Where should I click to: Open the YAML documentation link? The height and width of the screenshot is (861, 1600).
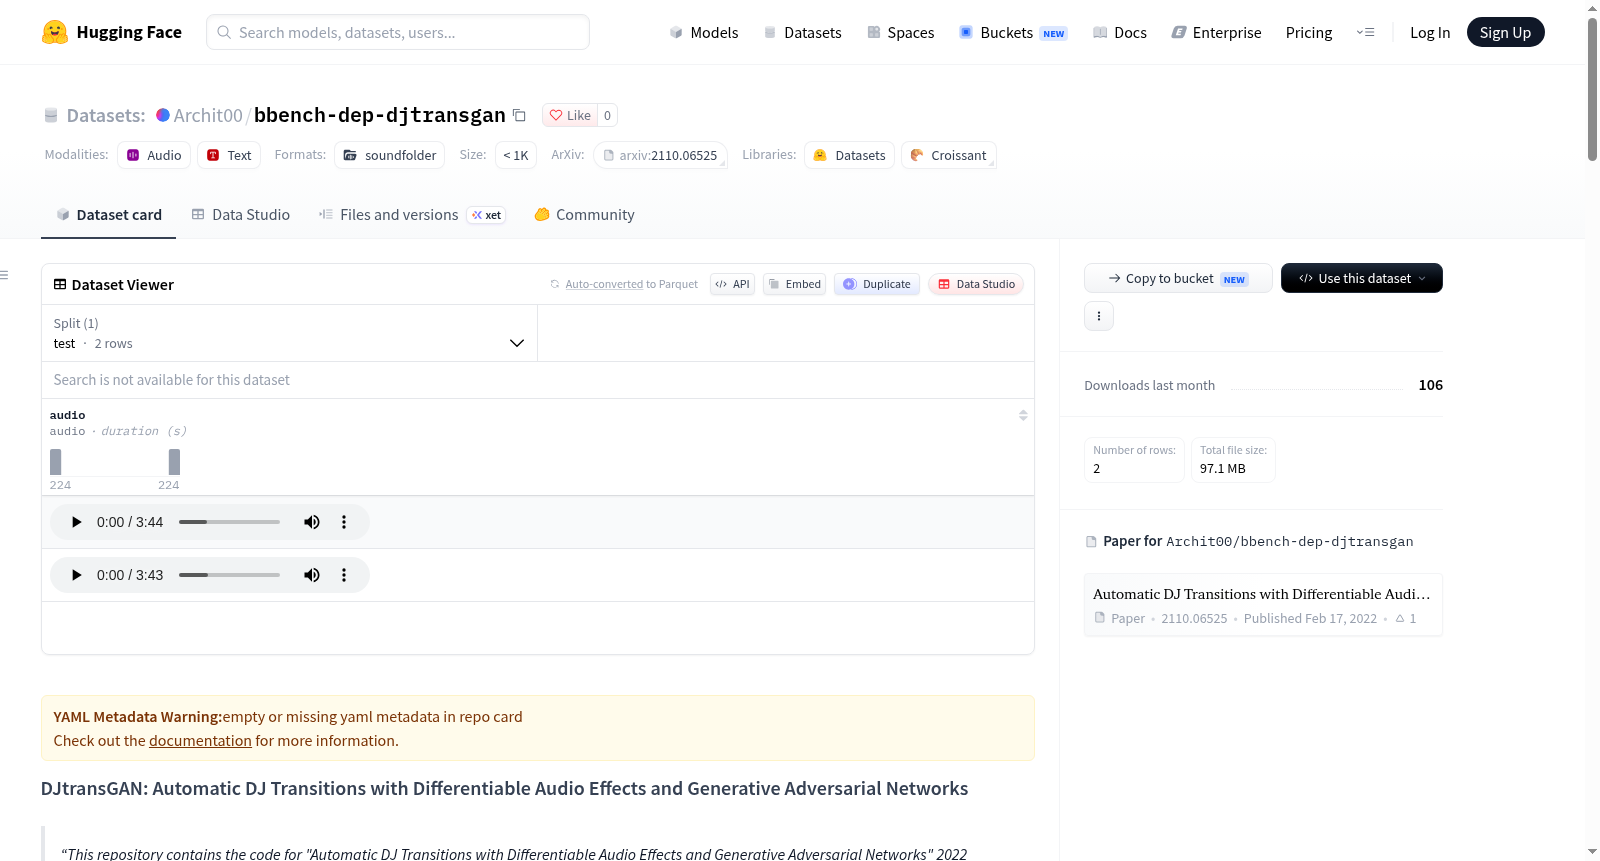click(x=200, y=741)
